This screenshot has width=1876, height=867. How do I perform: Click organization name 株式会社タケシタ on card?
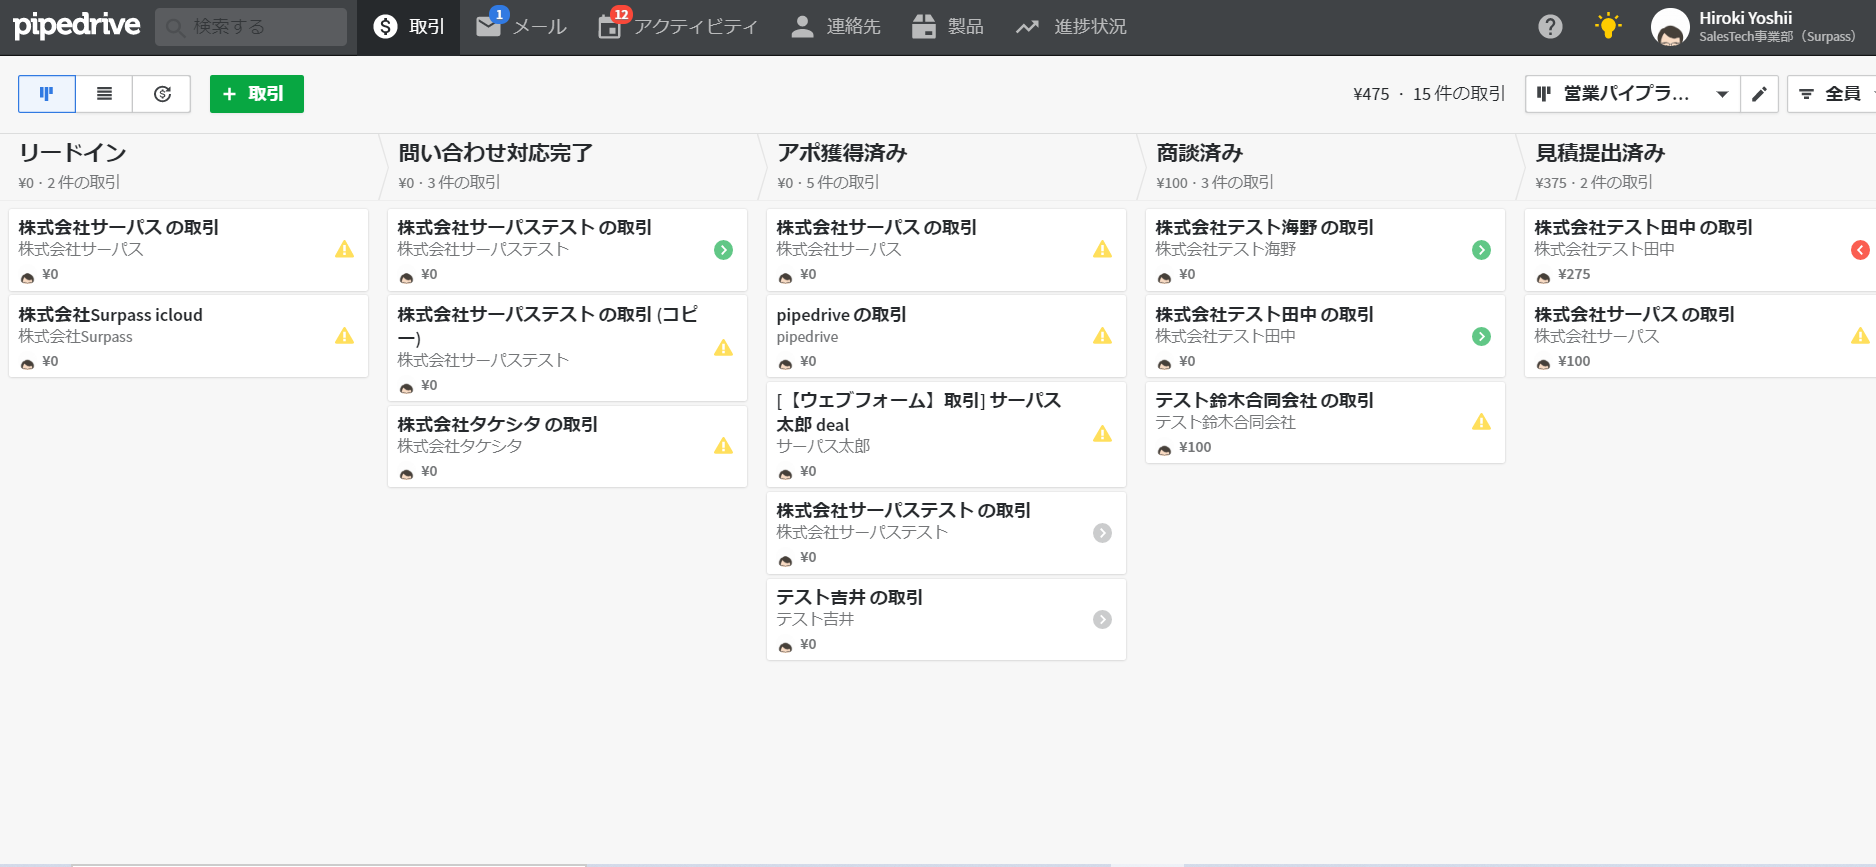pos(460,446)
